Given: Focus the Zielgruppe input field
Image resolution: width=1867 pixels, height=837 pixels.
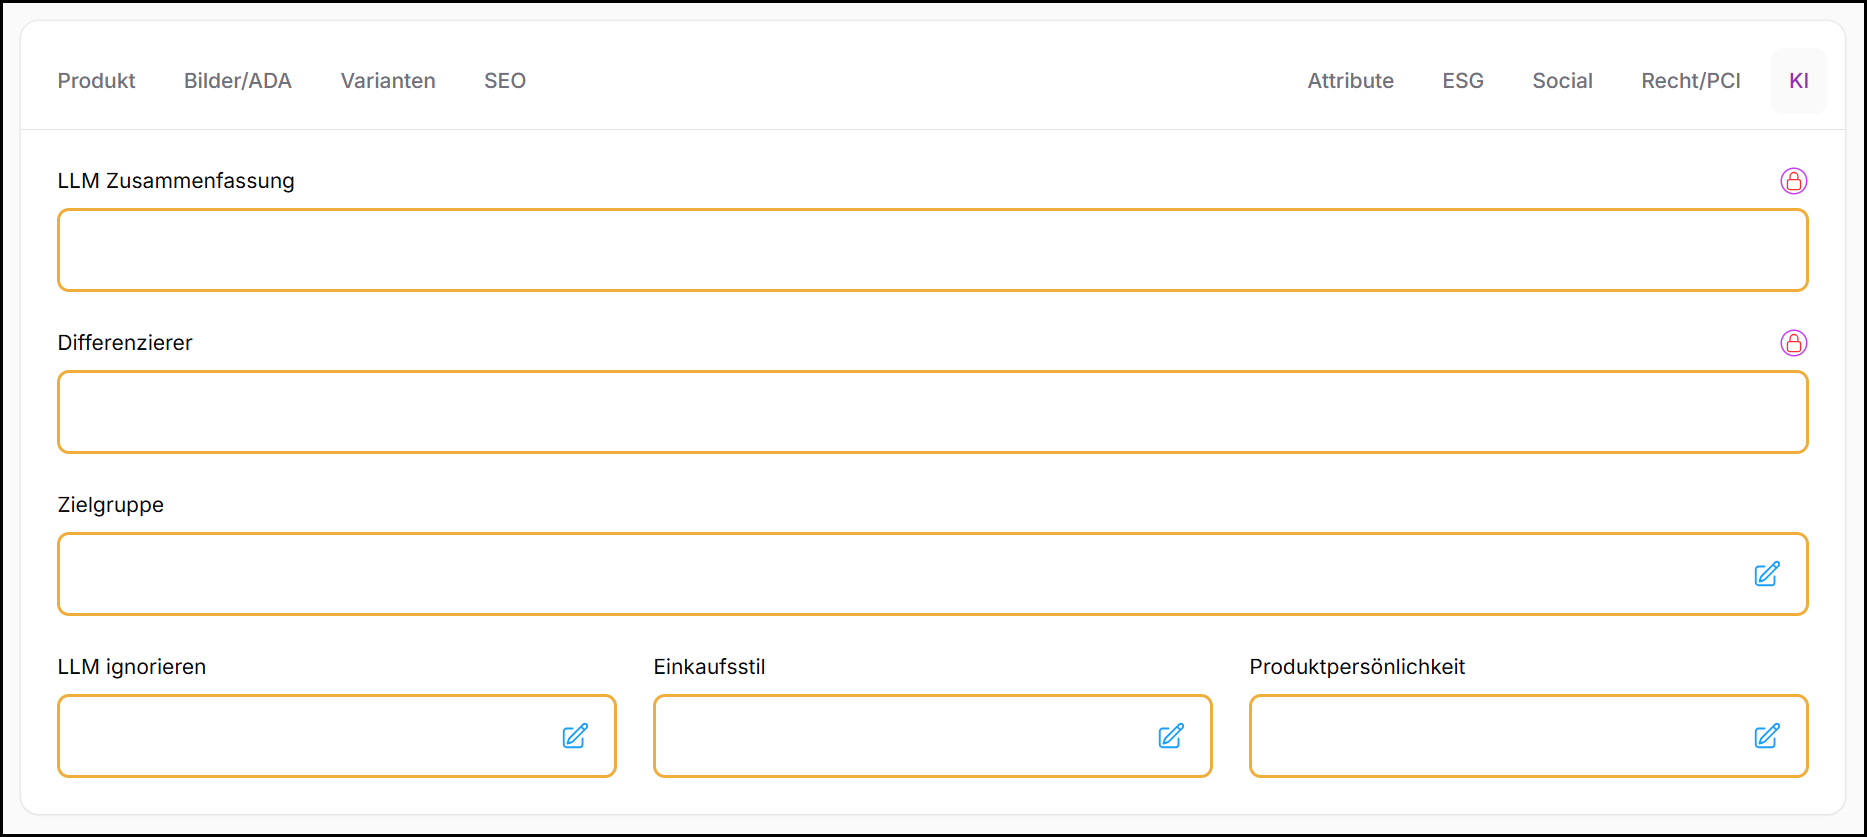Looking at the screenshot, I should click(x=900, y=574).
